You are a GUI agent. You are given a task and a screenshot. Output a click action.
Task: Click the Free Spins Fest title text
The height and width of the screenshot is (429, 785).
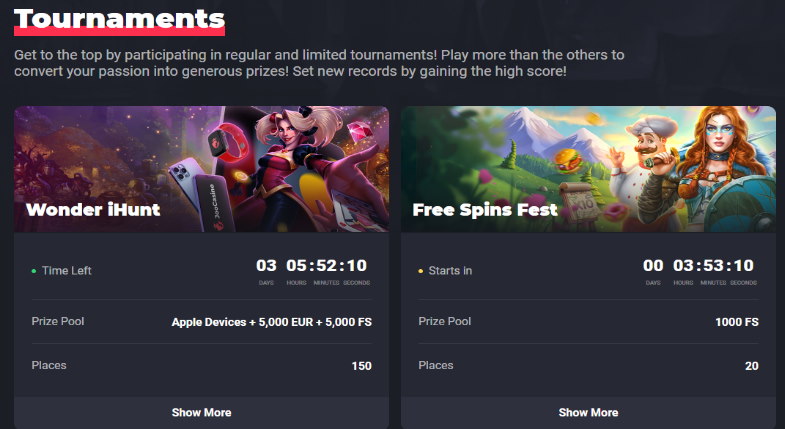(x=485, y=210)
